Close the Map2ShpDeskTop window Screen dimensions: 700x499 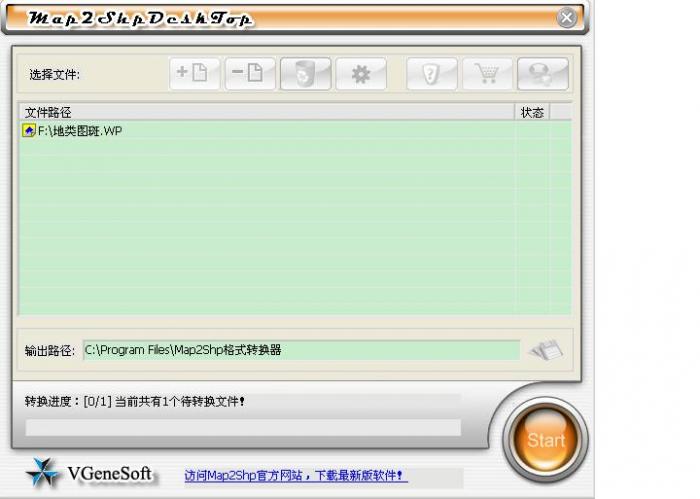point(567,18)
